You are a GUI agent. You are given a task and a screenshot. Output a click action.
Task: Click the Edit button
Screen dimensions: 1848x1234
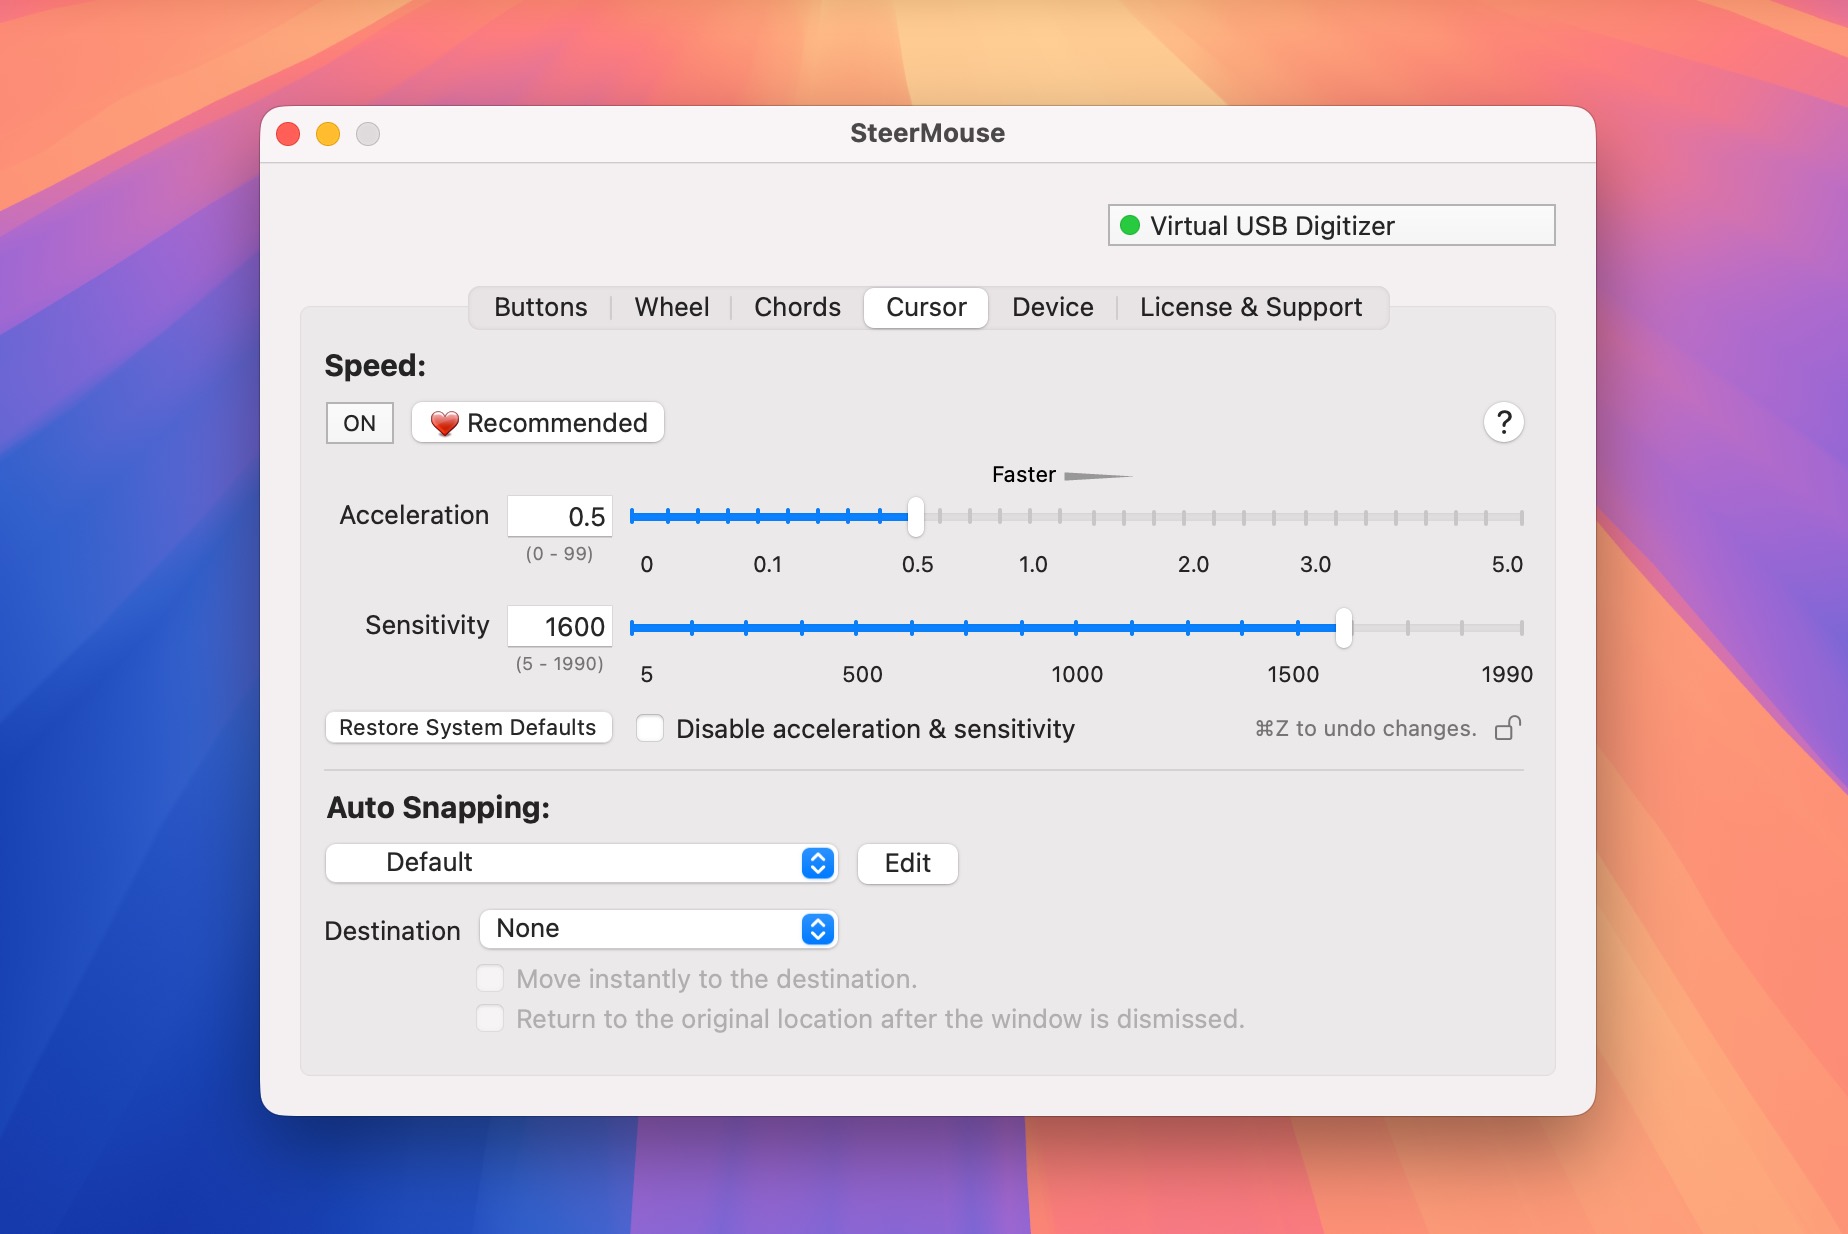pyautogui.click(x=907, y=863)
